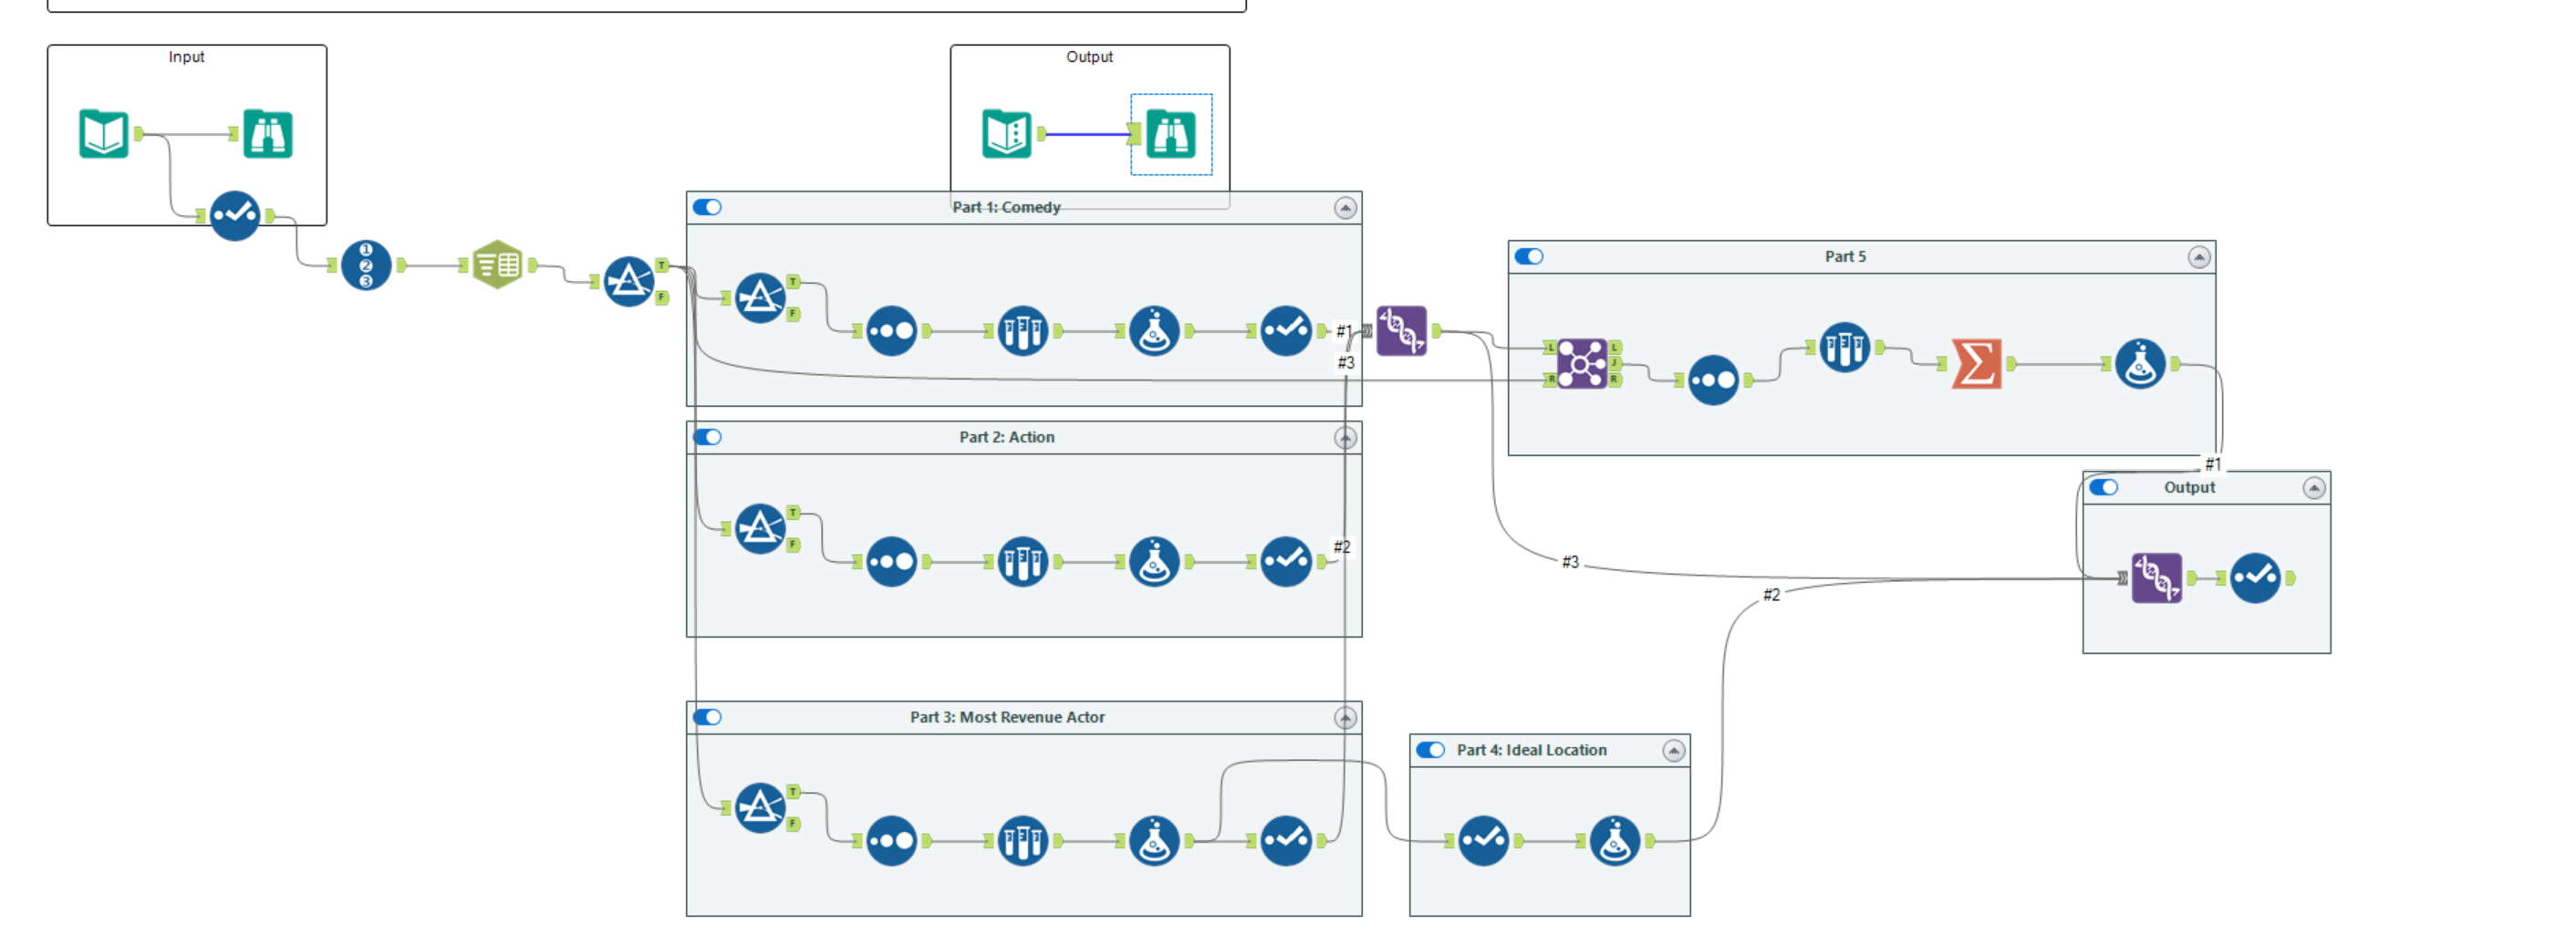
Task: Collapse the Part 2: Action container
Action: (x=1345, y=437)
